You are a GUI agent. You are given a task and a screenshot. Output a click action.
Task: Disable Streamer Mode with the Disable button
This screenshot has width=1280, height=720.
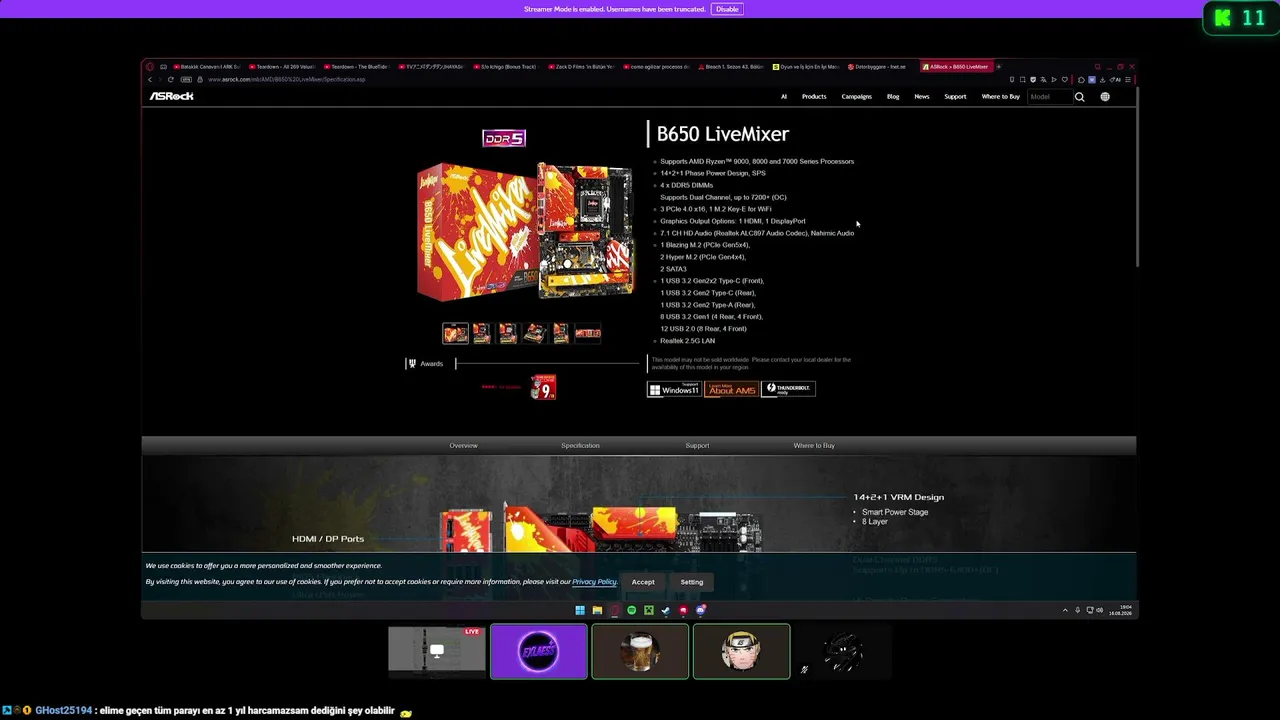tap(727, 9)
